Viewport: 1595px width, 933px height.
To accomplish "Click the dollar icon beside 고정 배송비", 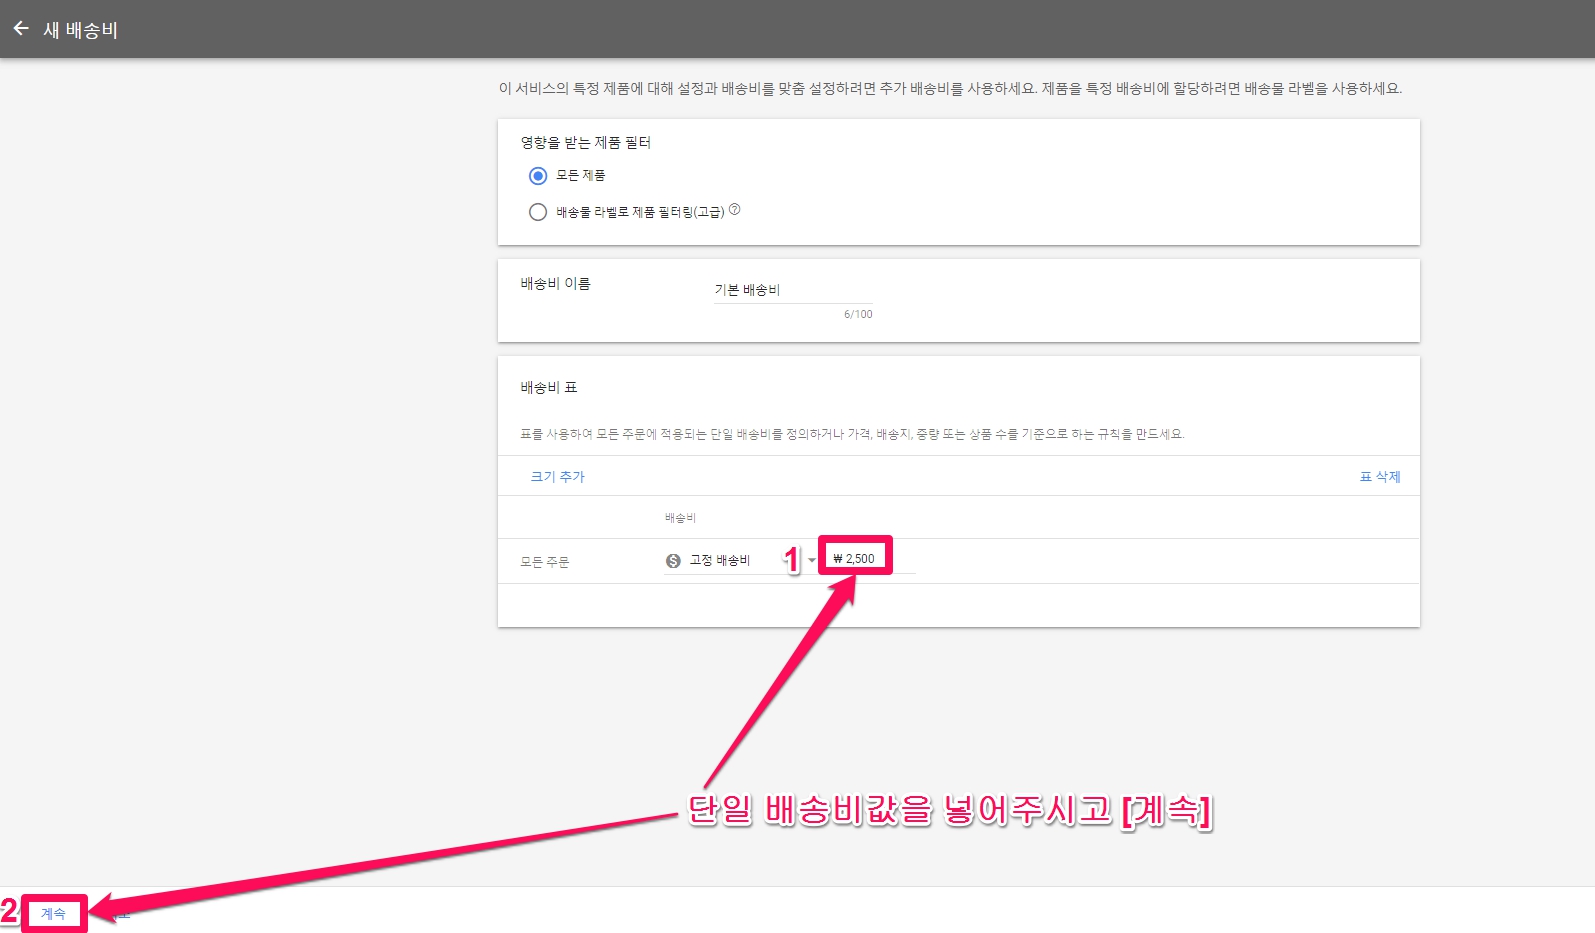I will [x=673, y=561].
